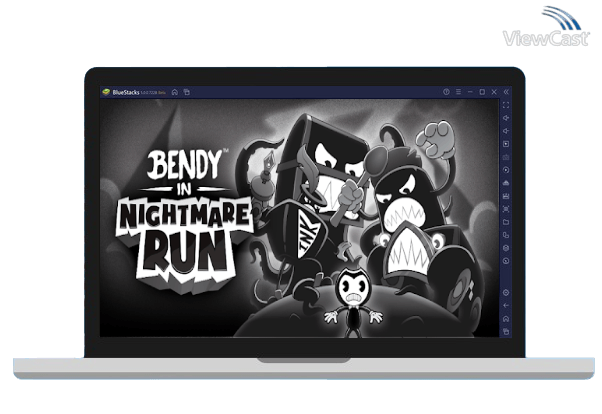Click the BlueStacks title text
The height and width of the screenshot is (414, 602).
click(126, 92)
